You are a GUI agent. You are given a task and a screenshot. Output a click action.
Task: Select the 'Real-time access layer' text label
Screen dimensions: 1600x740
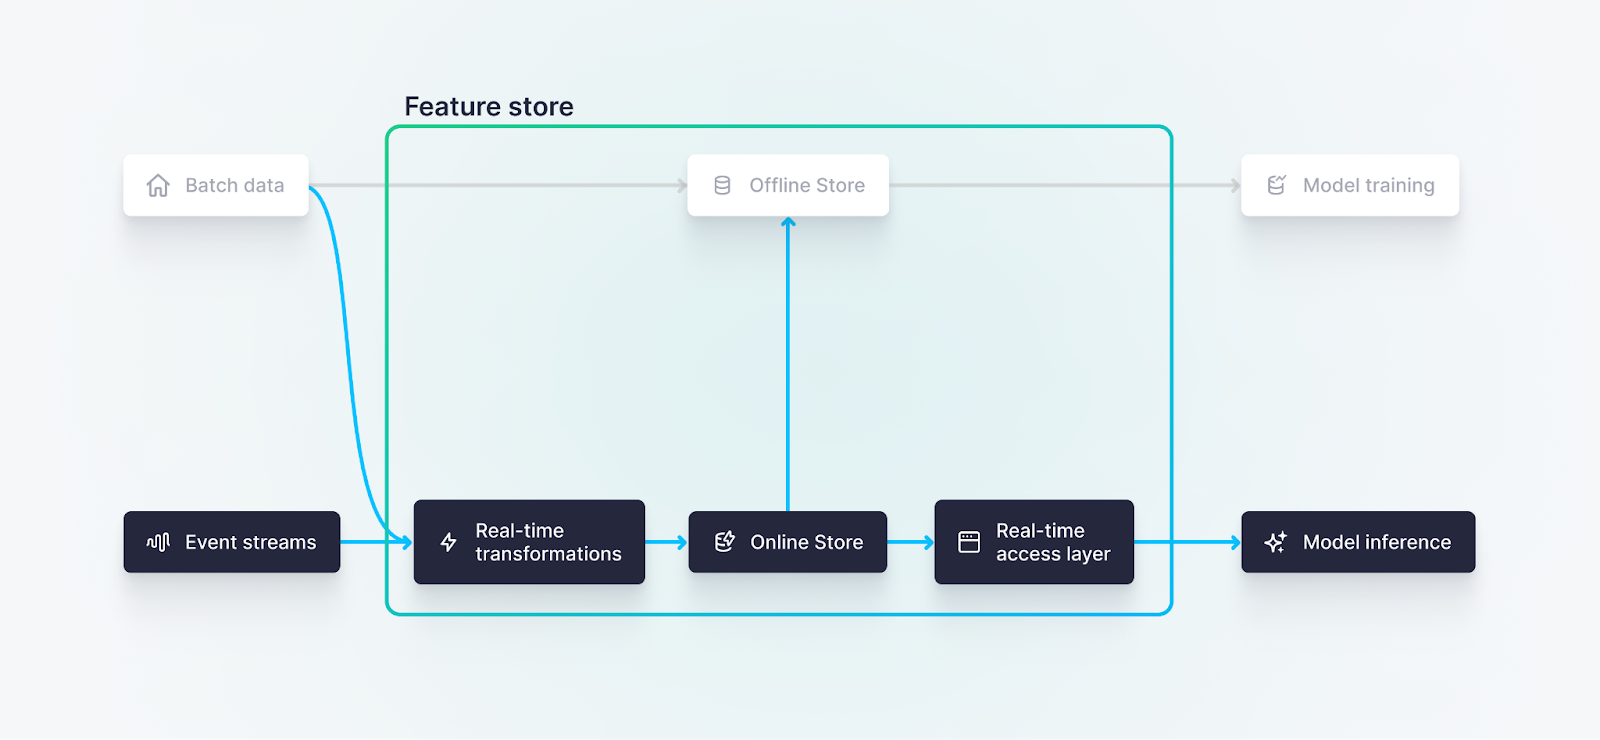1052,542
